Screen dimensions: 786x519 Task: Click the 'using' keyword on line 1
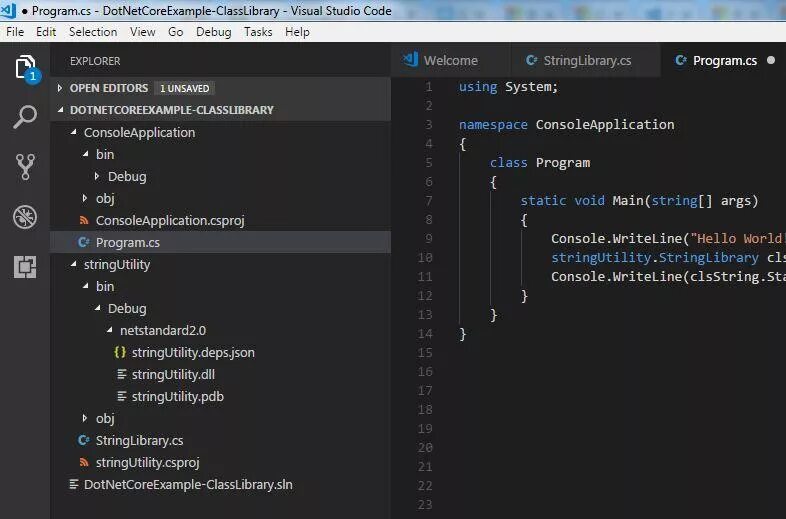478,87
